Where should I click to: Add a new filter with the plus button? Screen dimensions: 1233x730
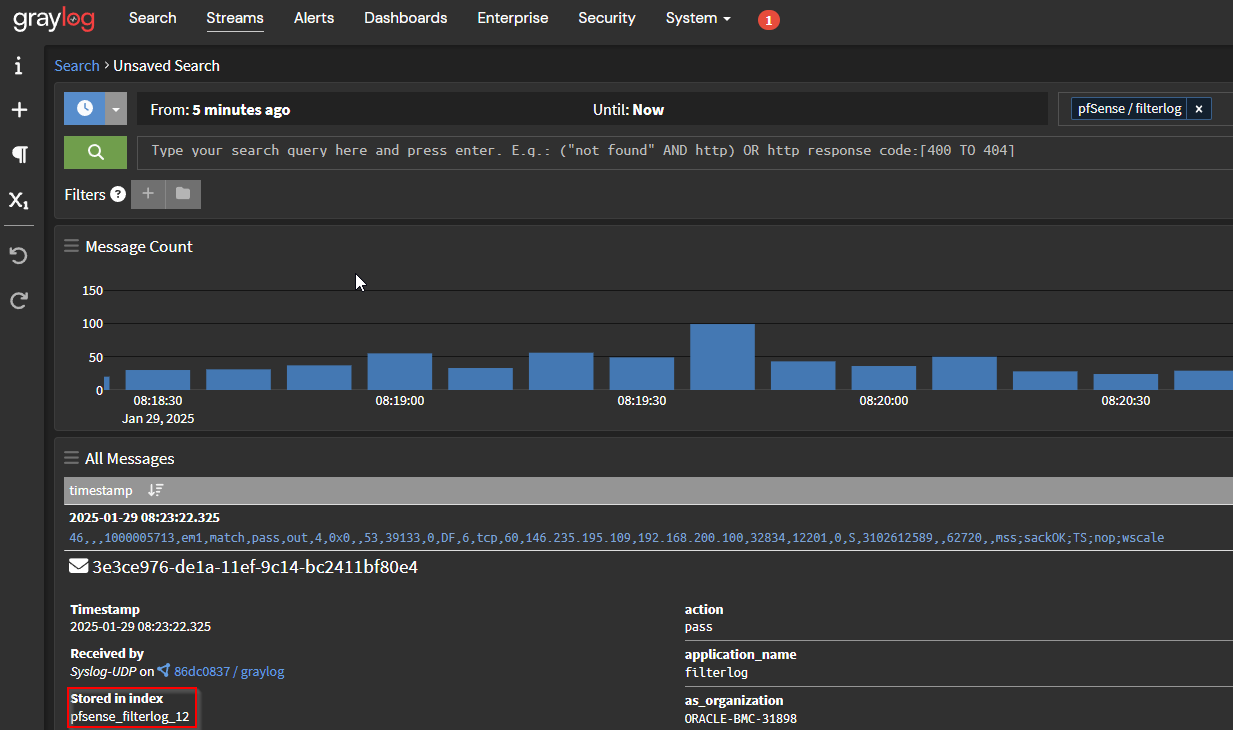tap(148, 194)
